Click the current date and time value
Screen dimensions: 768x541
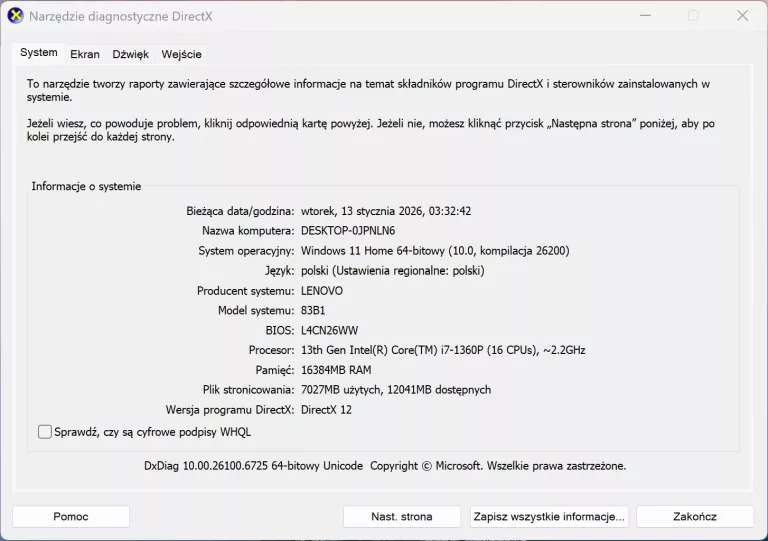point(385,211)
